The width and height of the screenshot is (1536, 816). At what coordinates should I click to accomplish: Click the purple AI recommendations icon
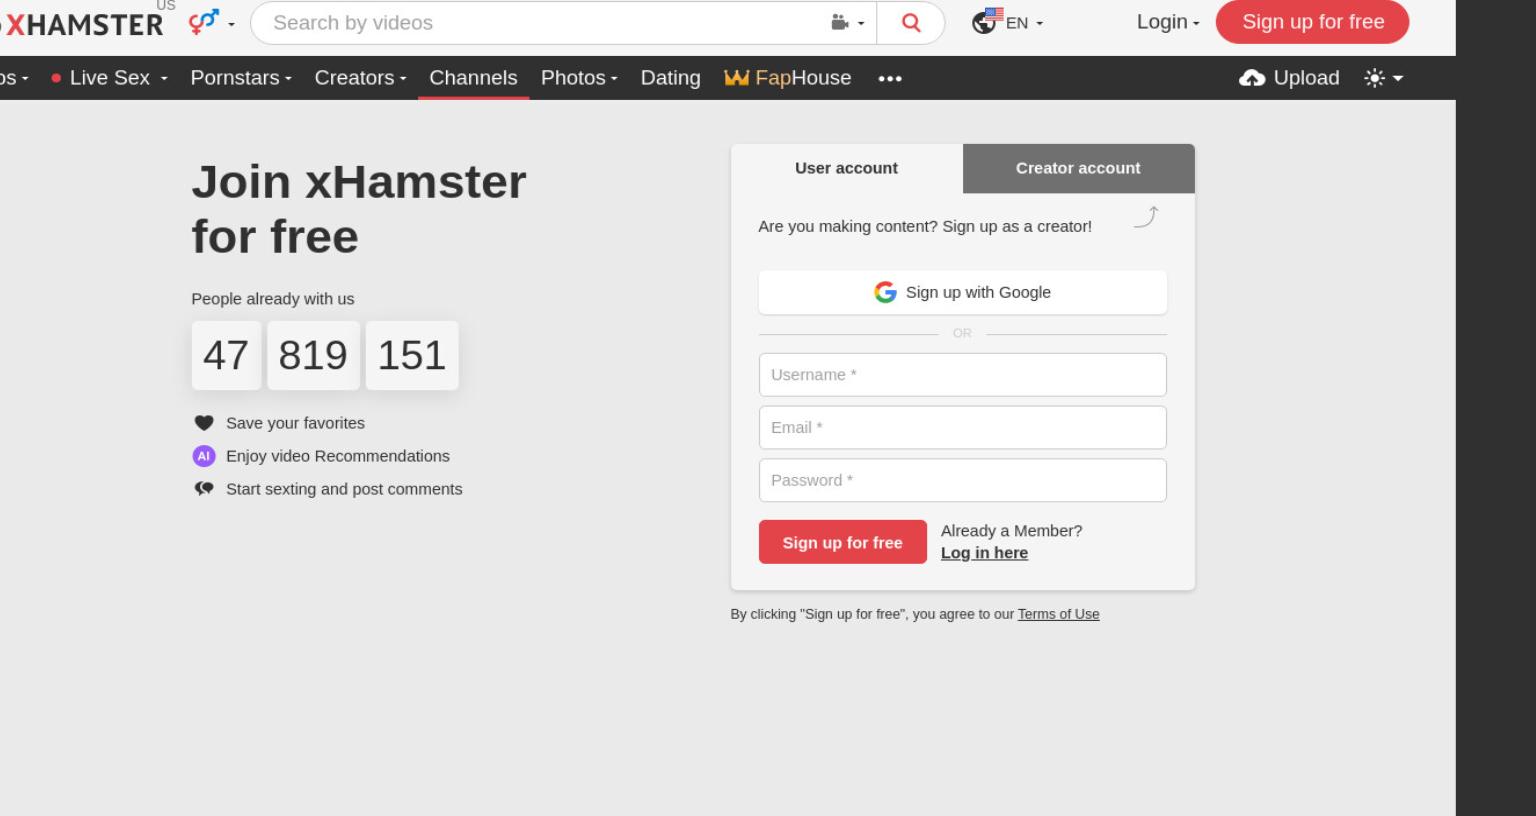pyautogui.click(x=204, y=456)
